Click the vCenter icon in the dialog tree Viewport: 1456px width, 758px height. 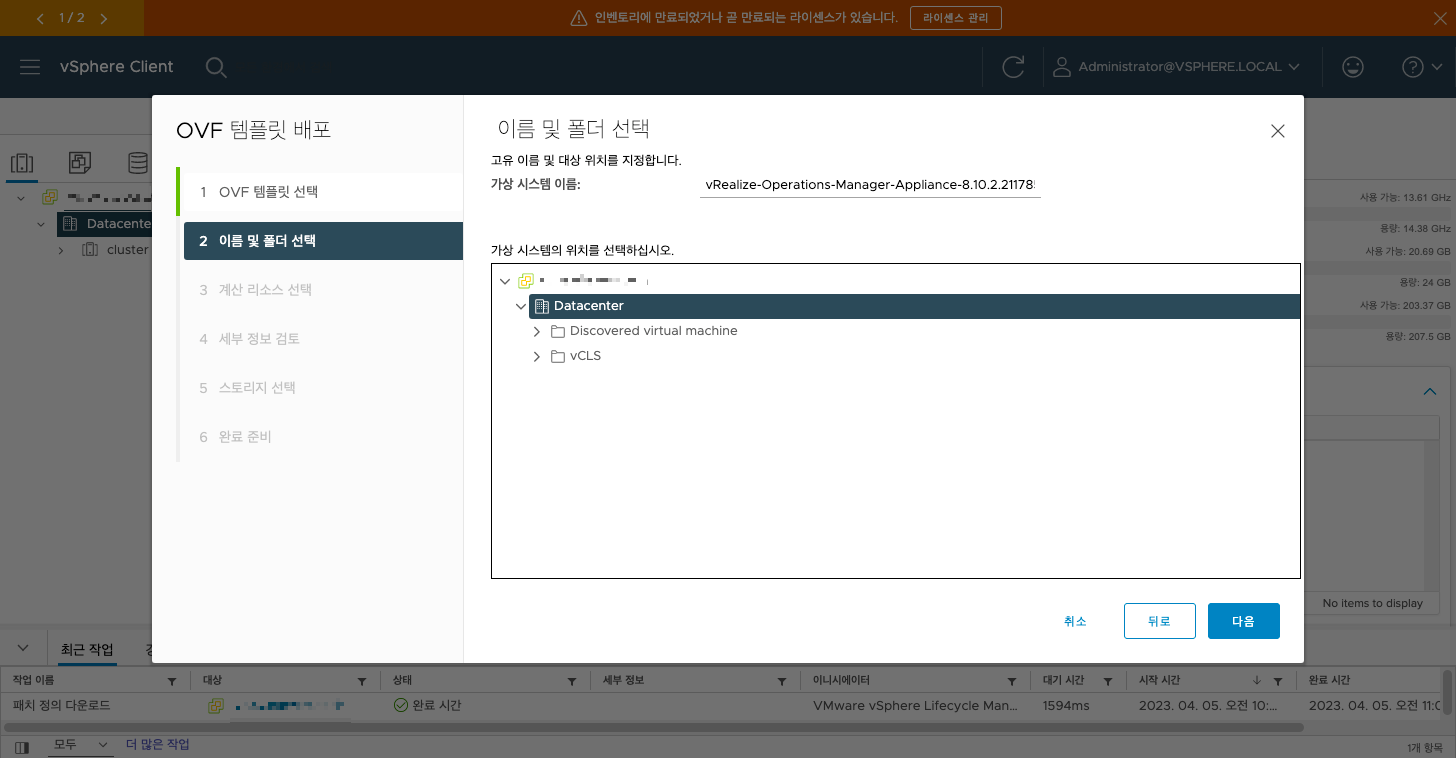tap(525, 281)
